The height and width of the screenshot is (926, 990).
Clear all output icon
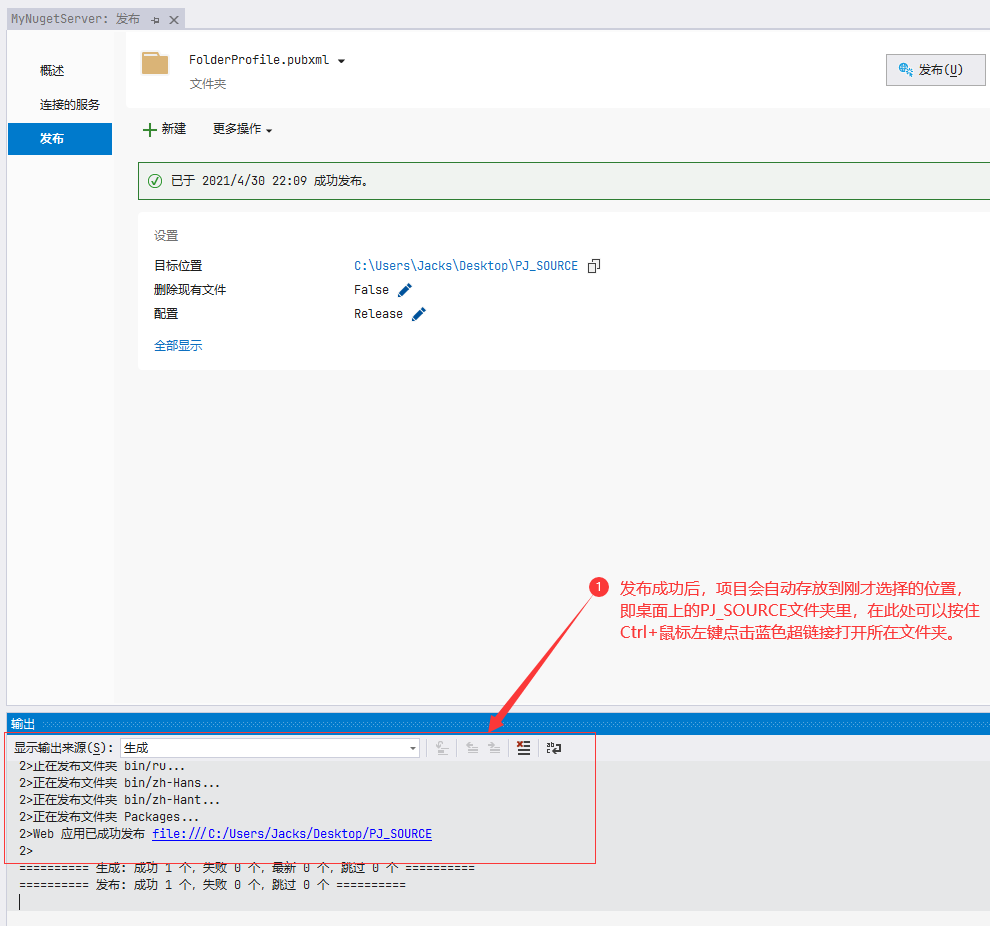(x=523, y=748)
